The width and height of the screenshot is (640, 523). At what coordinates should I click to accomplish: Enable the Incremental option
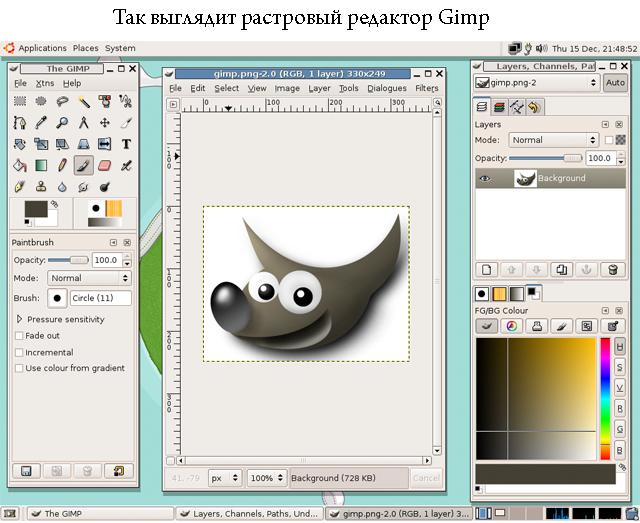click(19, 352)
